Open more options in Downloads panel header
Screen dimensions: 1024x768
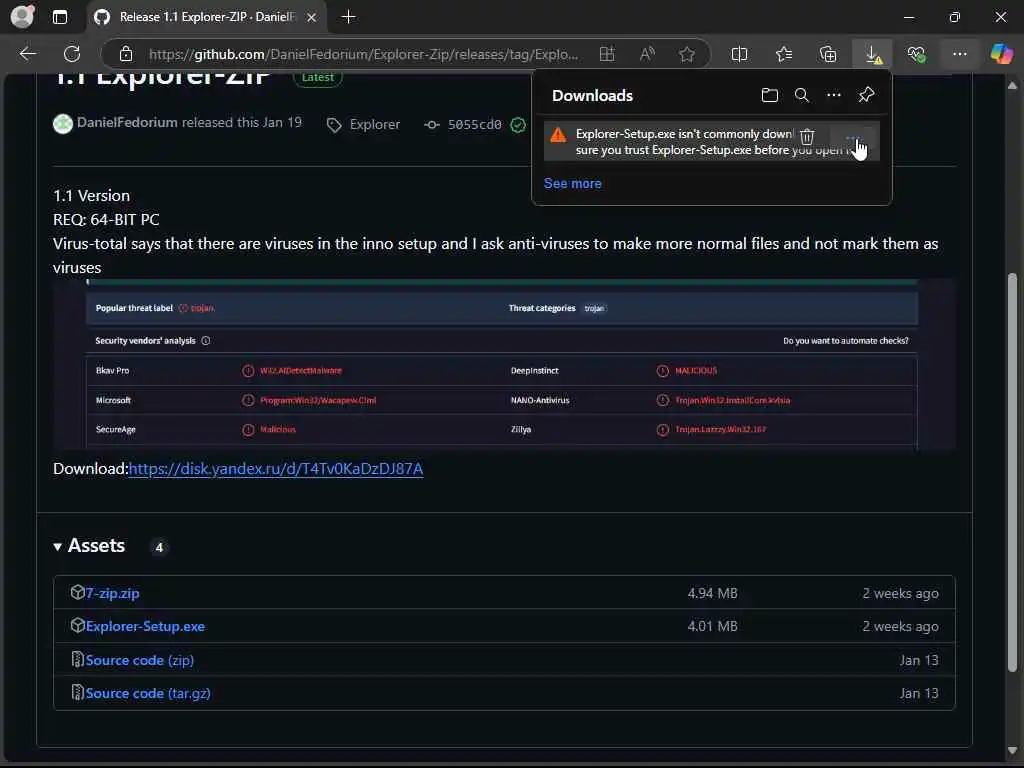pos(834,95)
